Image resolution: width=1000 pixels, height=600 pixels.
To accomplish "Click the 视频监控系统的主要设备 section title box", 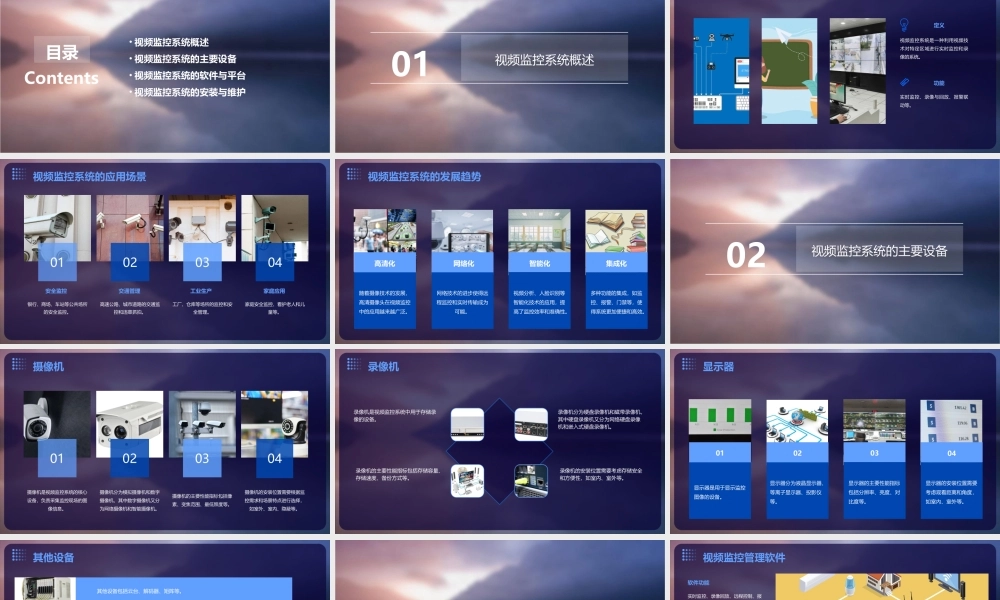I will (879, 251).
